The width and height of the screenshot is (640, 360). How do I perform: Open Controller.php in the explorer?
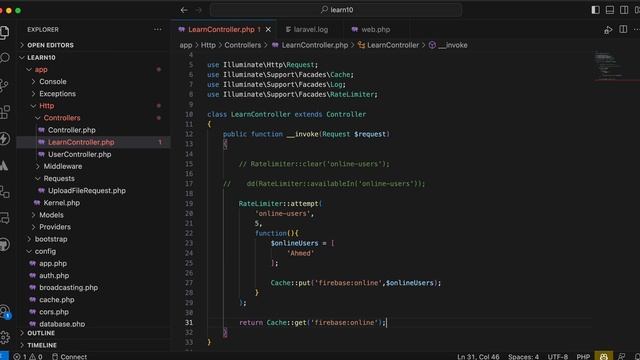point(71,130)
